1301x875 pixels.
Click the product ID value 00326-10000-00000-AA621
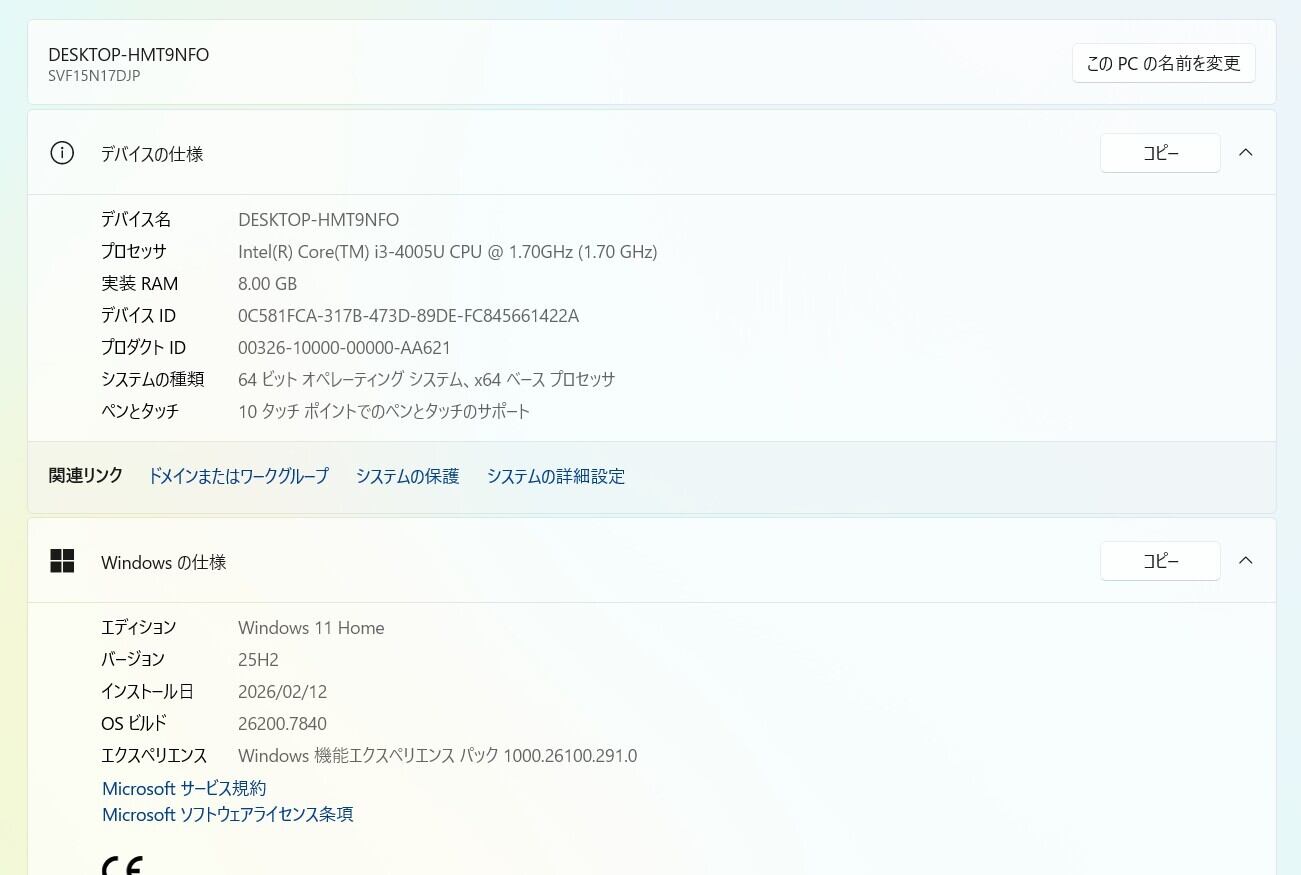click(x=344, y=348)
